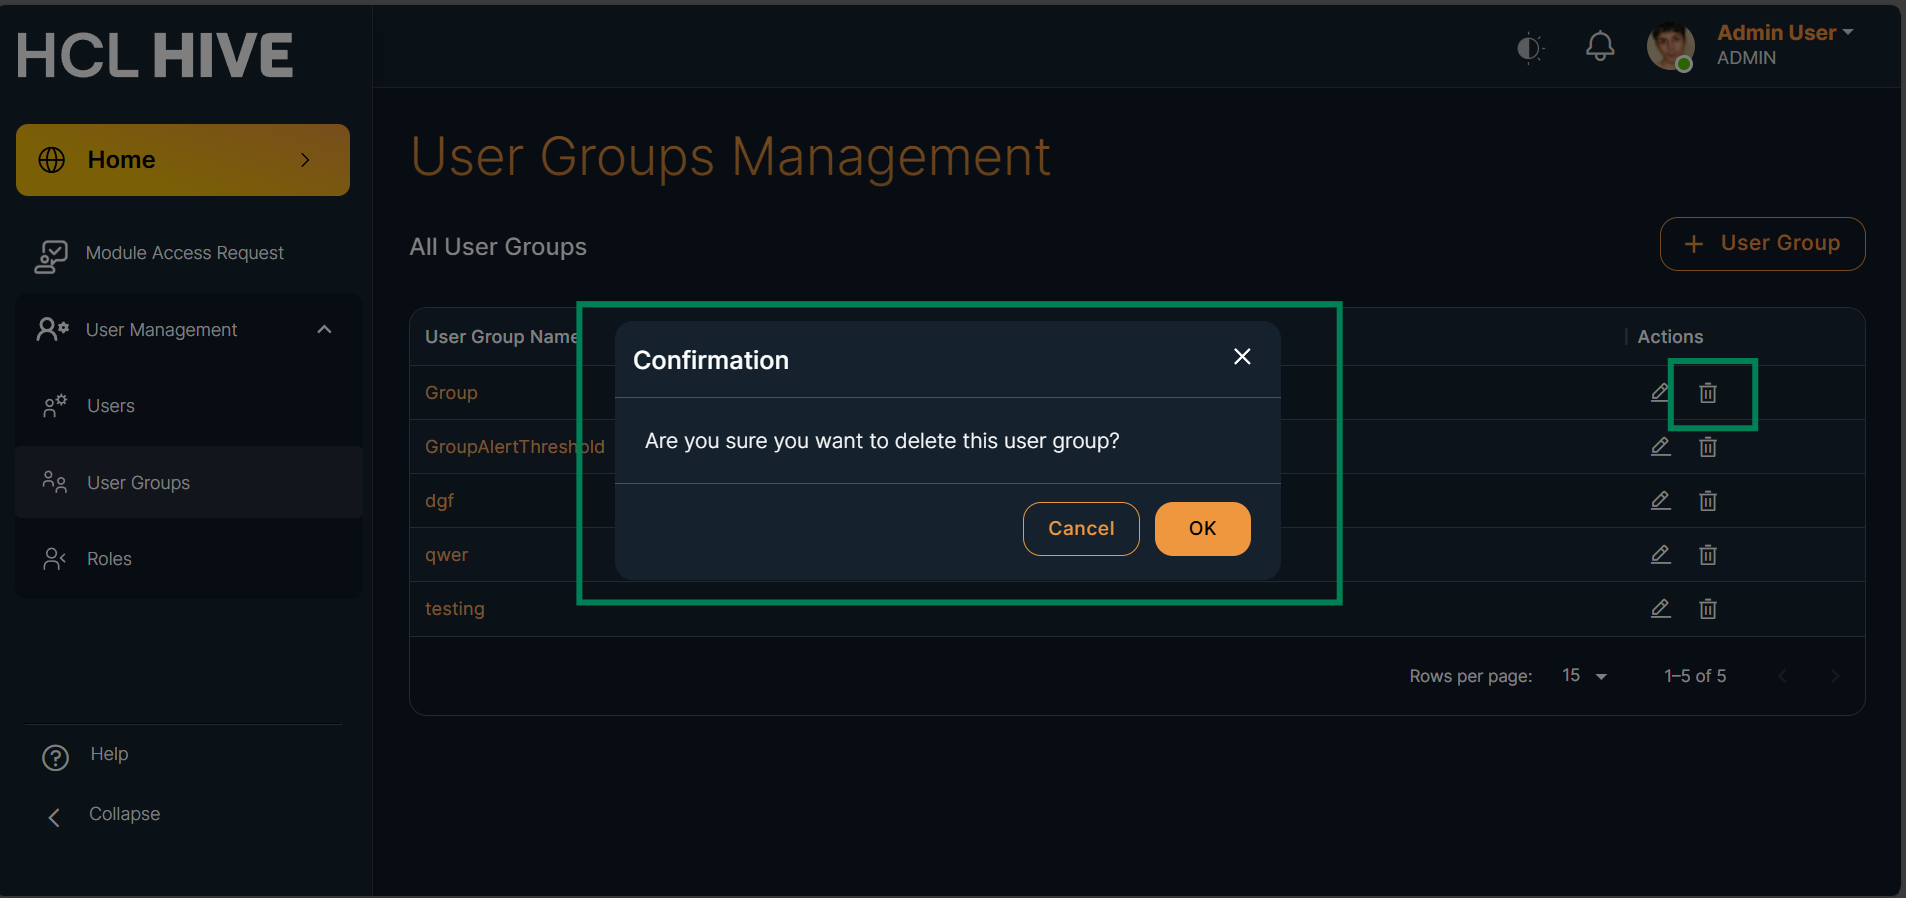The image size is (1906, 898).
Task: Click the Roles sidebar icon
Action: 55,559
